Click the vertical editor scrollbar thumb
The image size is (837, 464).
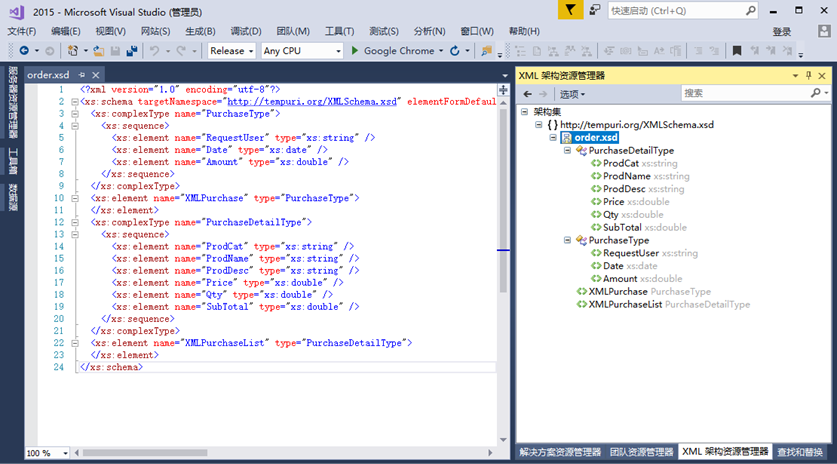503,200
